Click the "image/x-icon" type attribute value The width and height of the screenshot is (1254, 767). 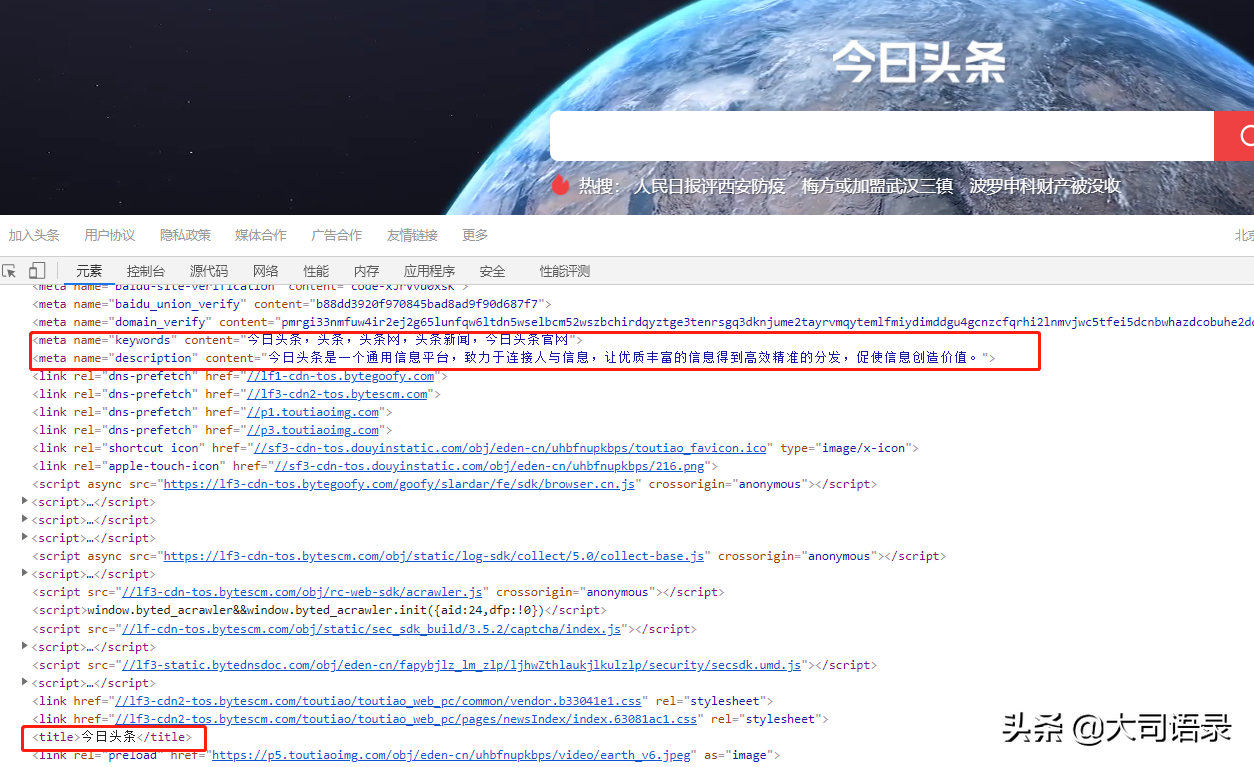coord(865,448)
